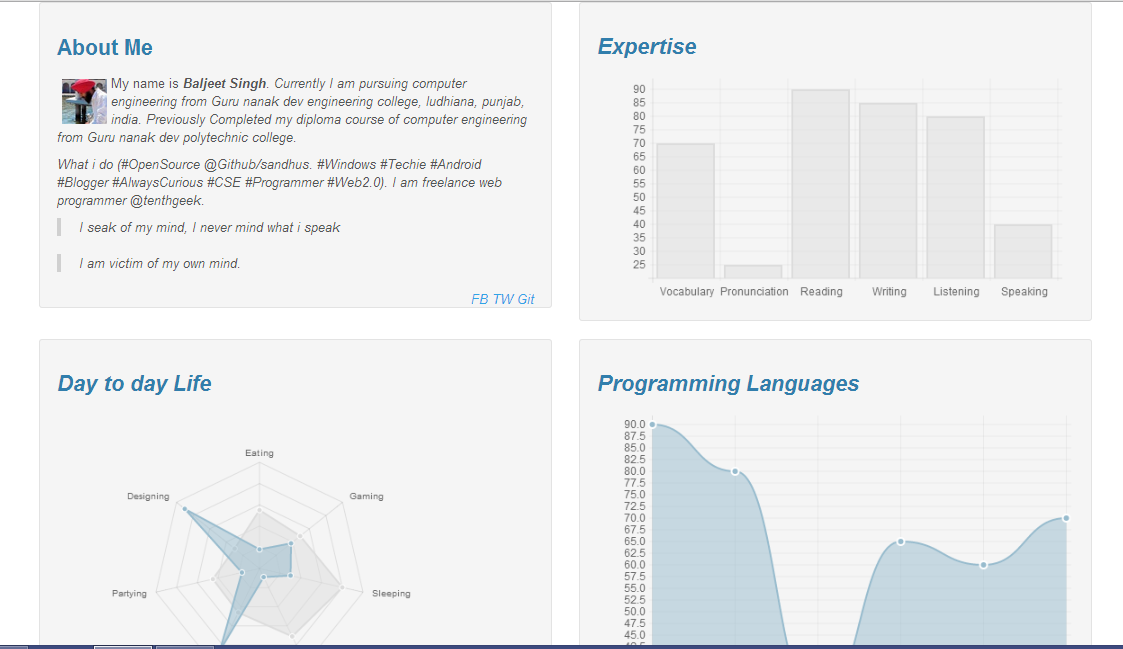Select the short Pronunciation bar in Expertise chart
Screen dimensions: 1123x649
[753, 272]
